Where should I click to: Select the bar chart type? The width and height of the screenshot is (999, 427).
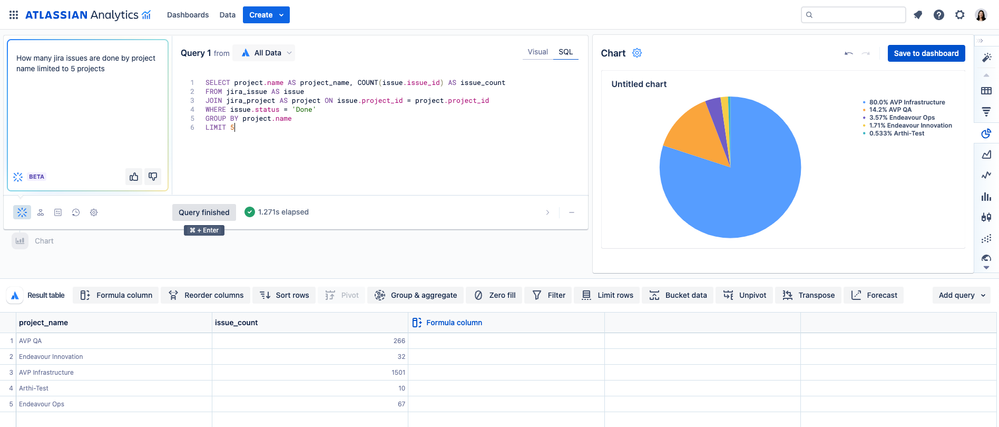coord(986,196)
